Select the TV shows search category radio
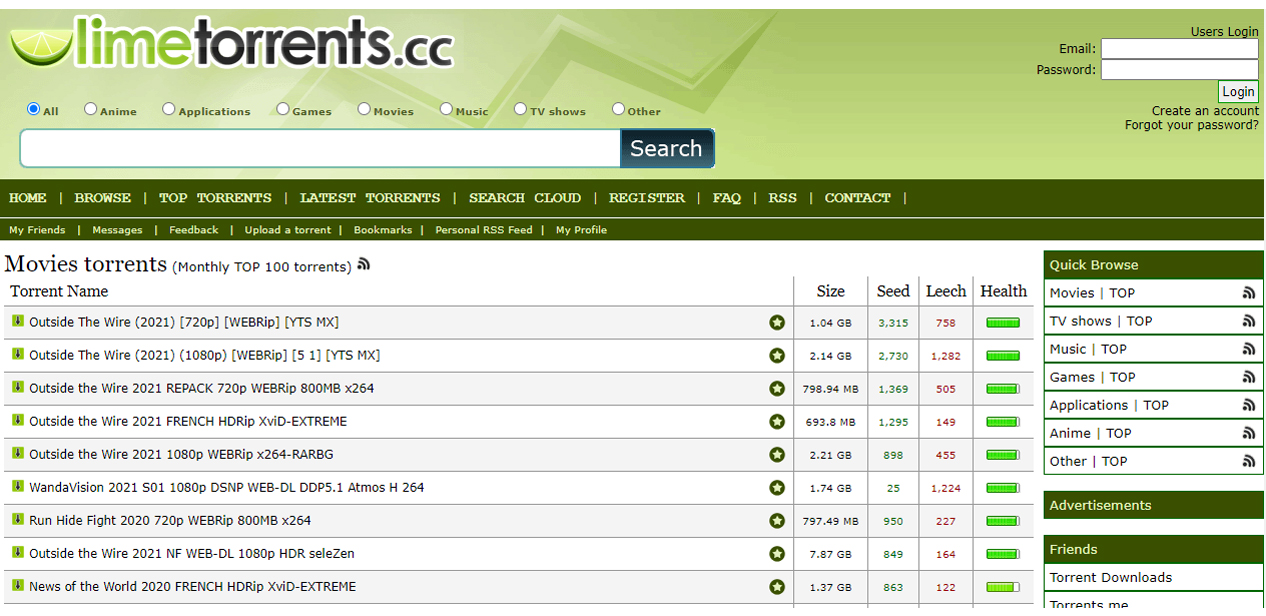The image size is (1266, 616). pos(520,109)
